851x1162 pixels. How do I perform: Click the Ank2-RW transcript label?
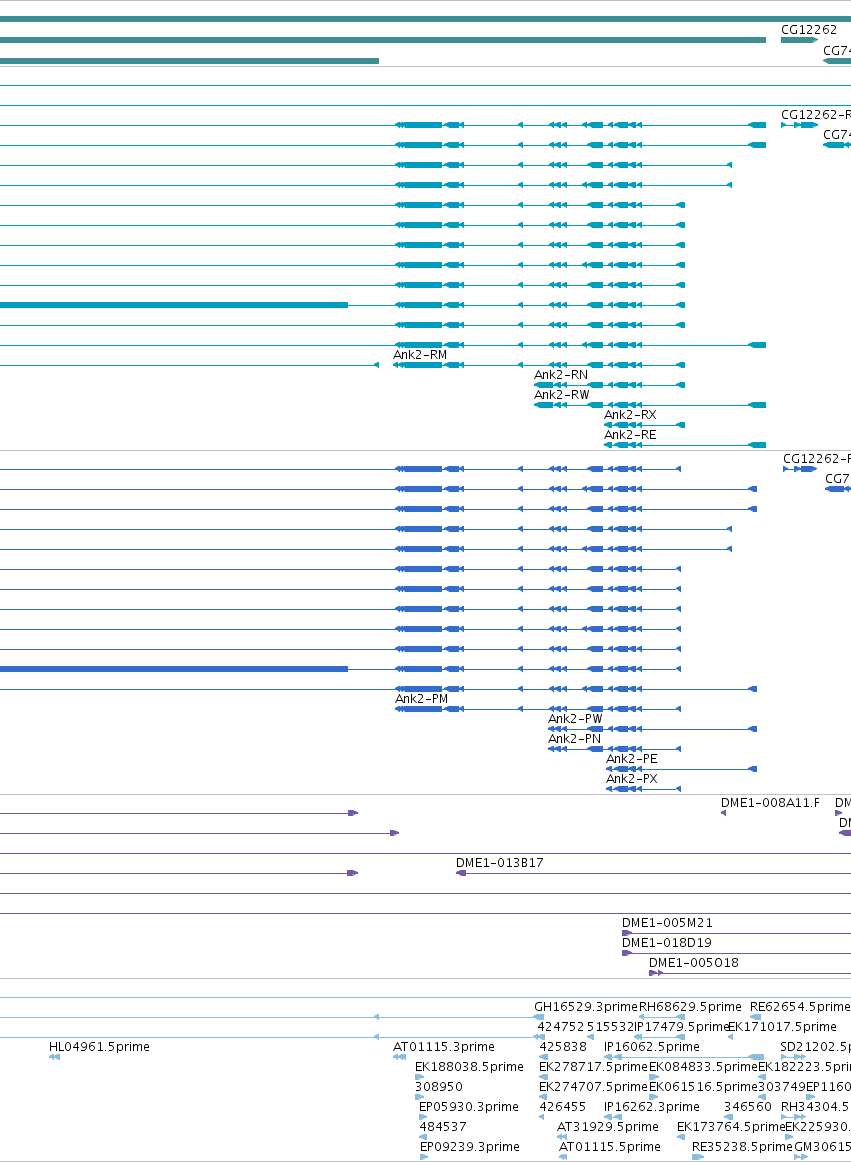pyautogui.click(x=561, y=395)
